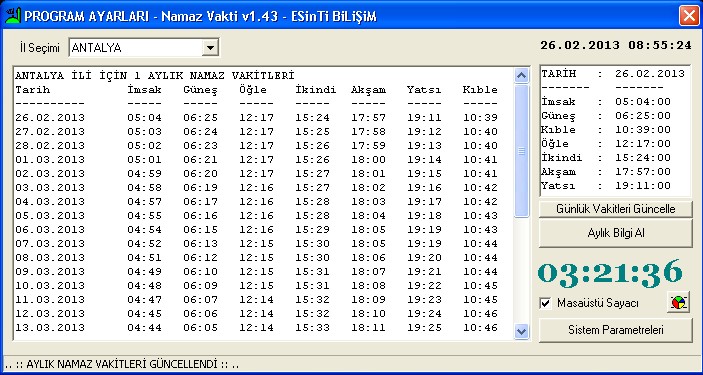Click the mosque app icon in title bar
The width and height of the screenshot is (703, 375).
[x=13, y=16]
